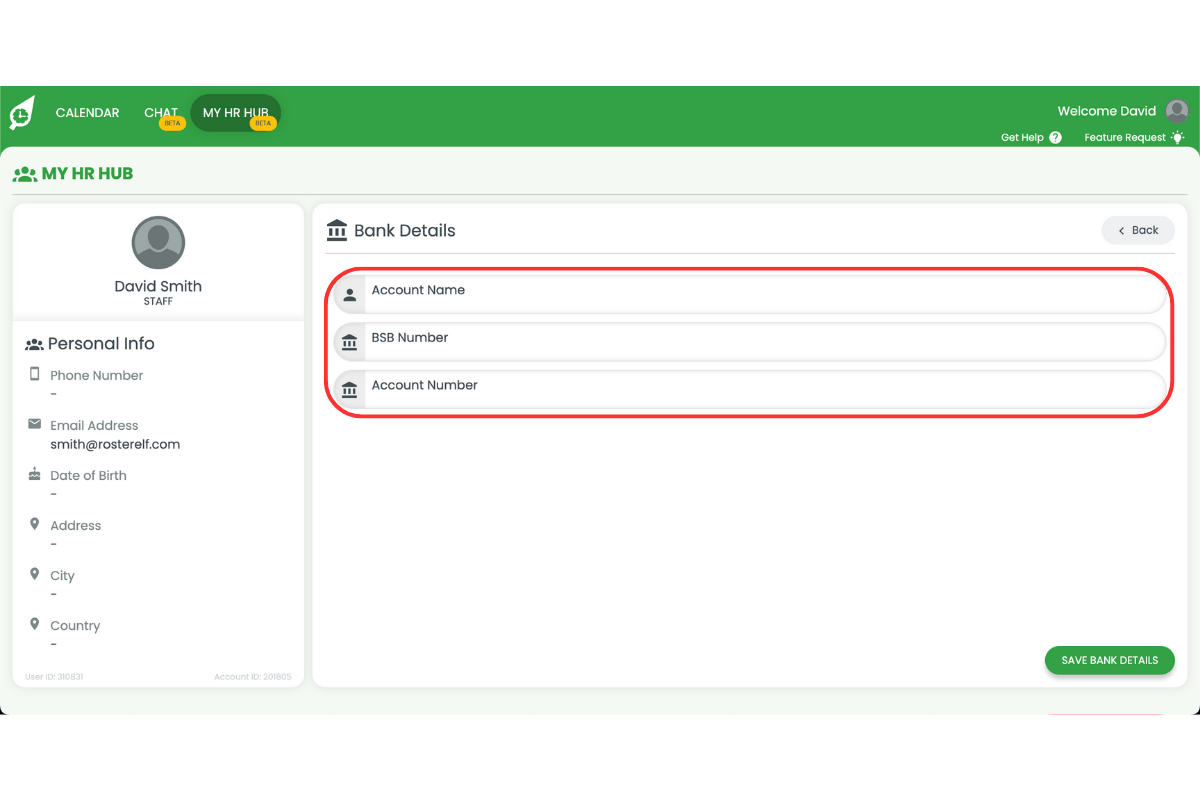Click David Smith's profile picture
Viewport: 1200px width, 800px height.
(158, 242)
